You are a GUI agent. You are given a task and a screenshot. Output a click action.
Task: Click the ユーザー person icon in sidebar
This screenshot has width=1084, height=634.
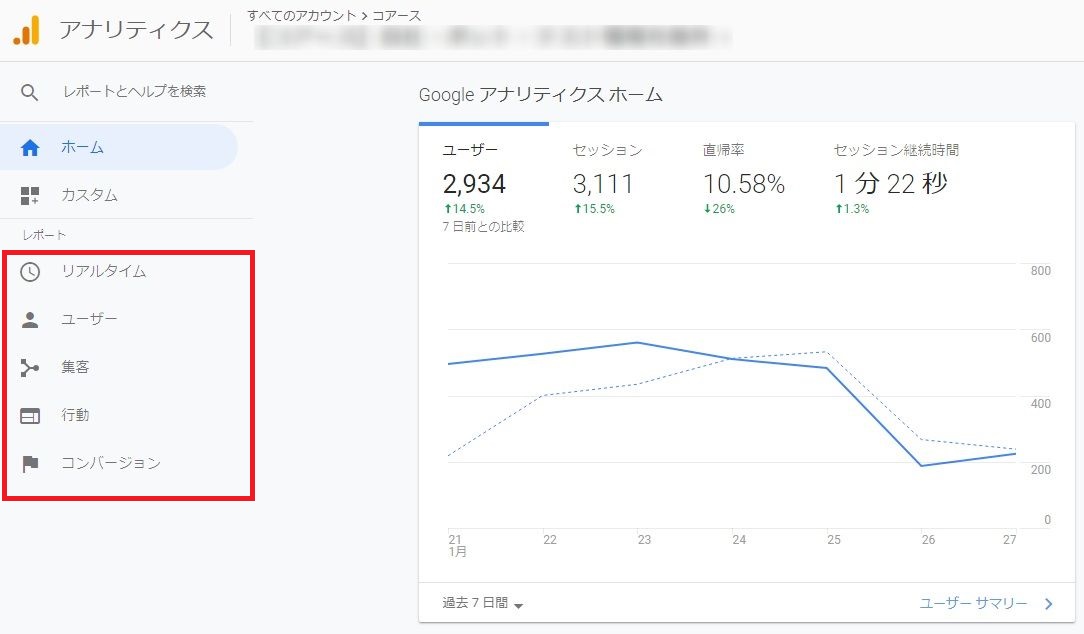(30, 319)
